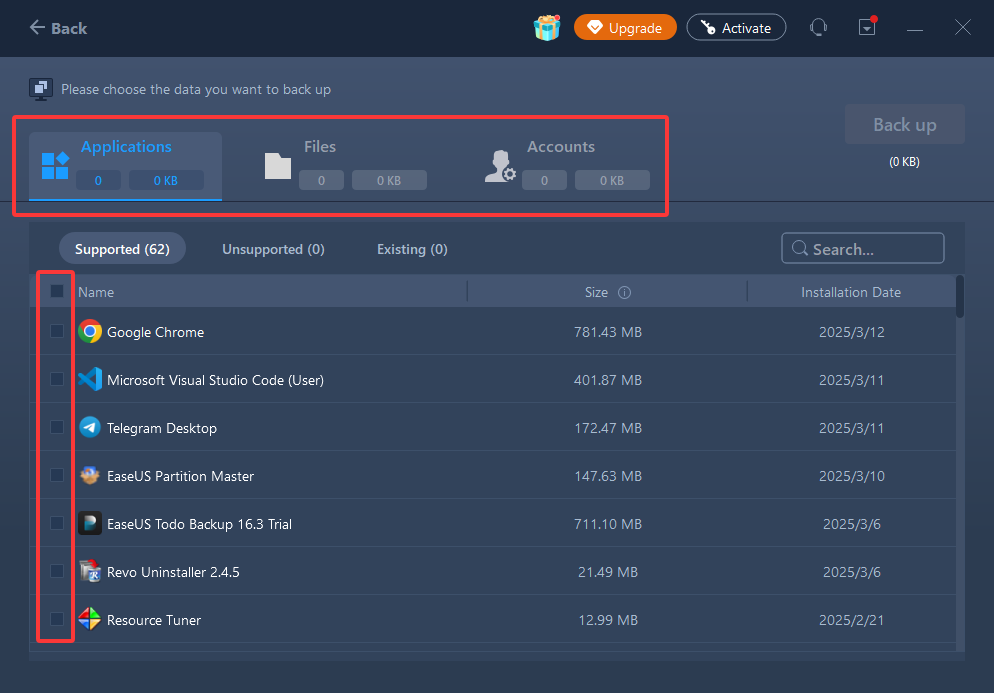
Task: Check the EaseUS Partition Master checkbox
Action: point(57,475)
